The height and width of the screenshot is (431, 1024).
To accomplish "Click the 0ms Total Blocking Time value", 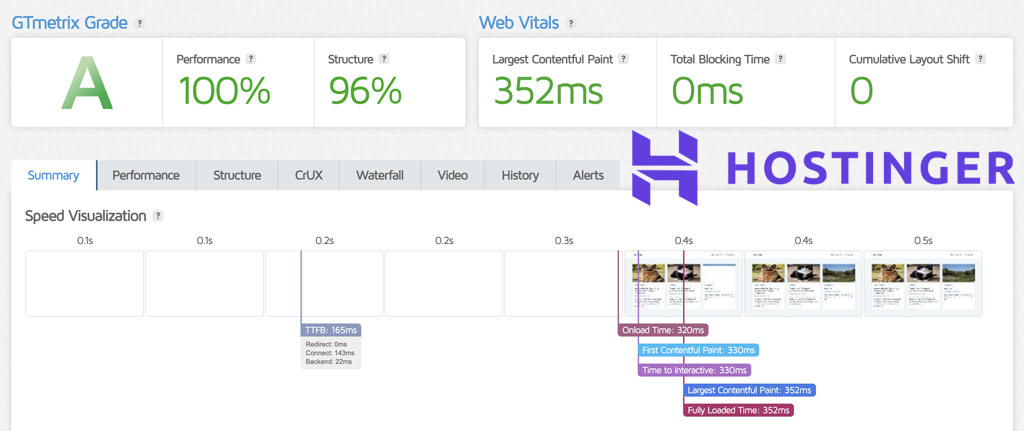I will click(x=707, y=90).
